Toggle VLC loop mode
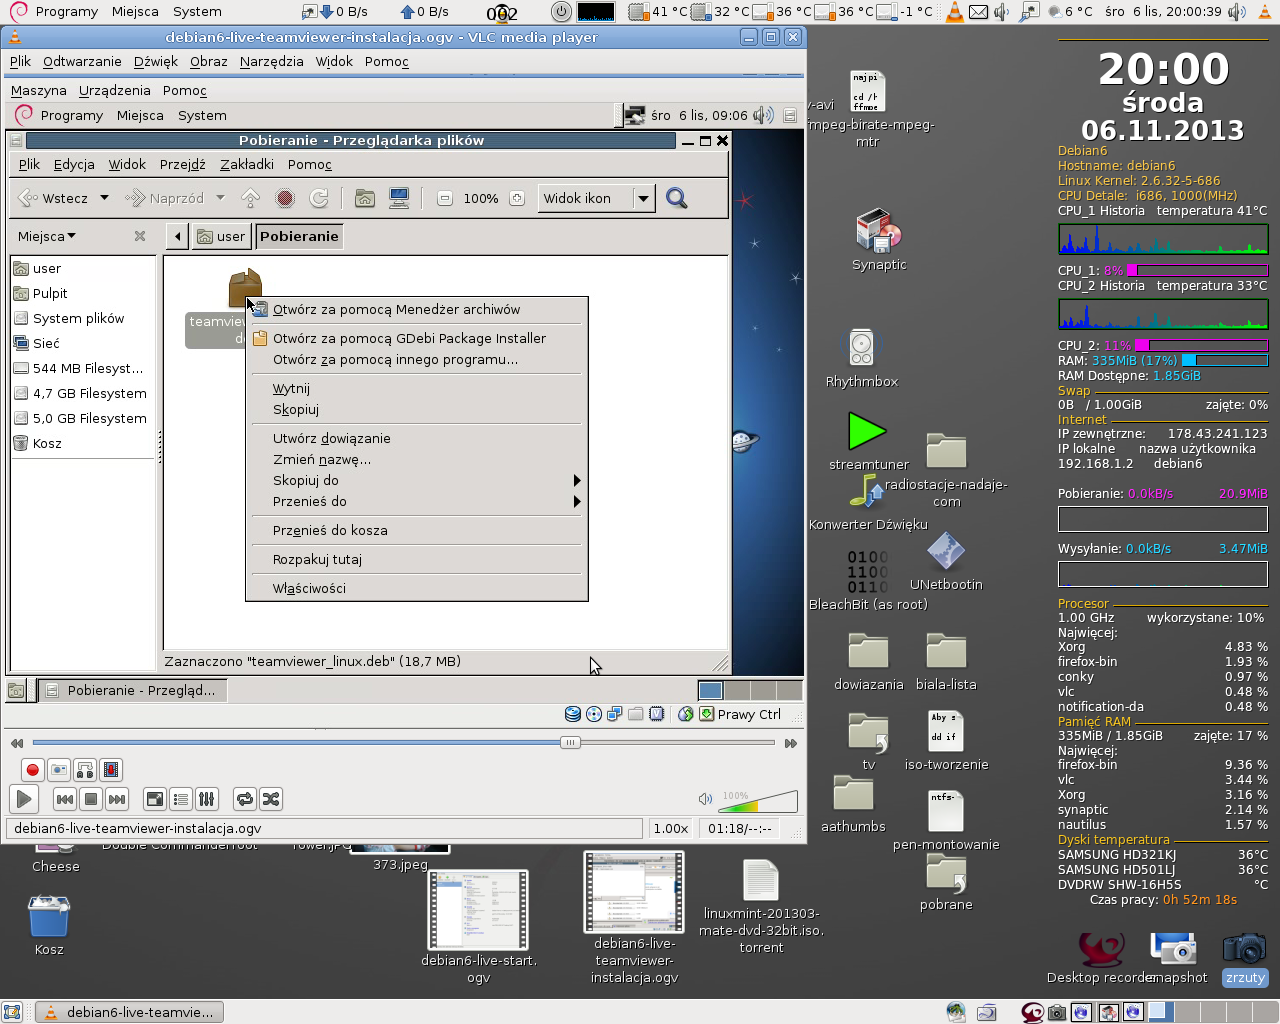Image resolution: width=1280 pixels, height=1024 pixels. pos(245,799)
